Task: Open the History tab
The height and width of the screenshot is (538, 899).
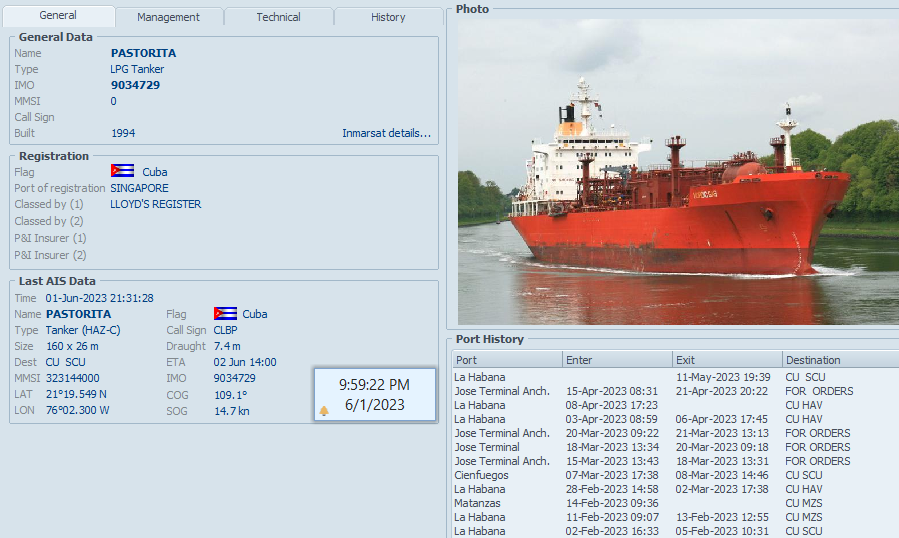Action: click(x=388, y=17)
